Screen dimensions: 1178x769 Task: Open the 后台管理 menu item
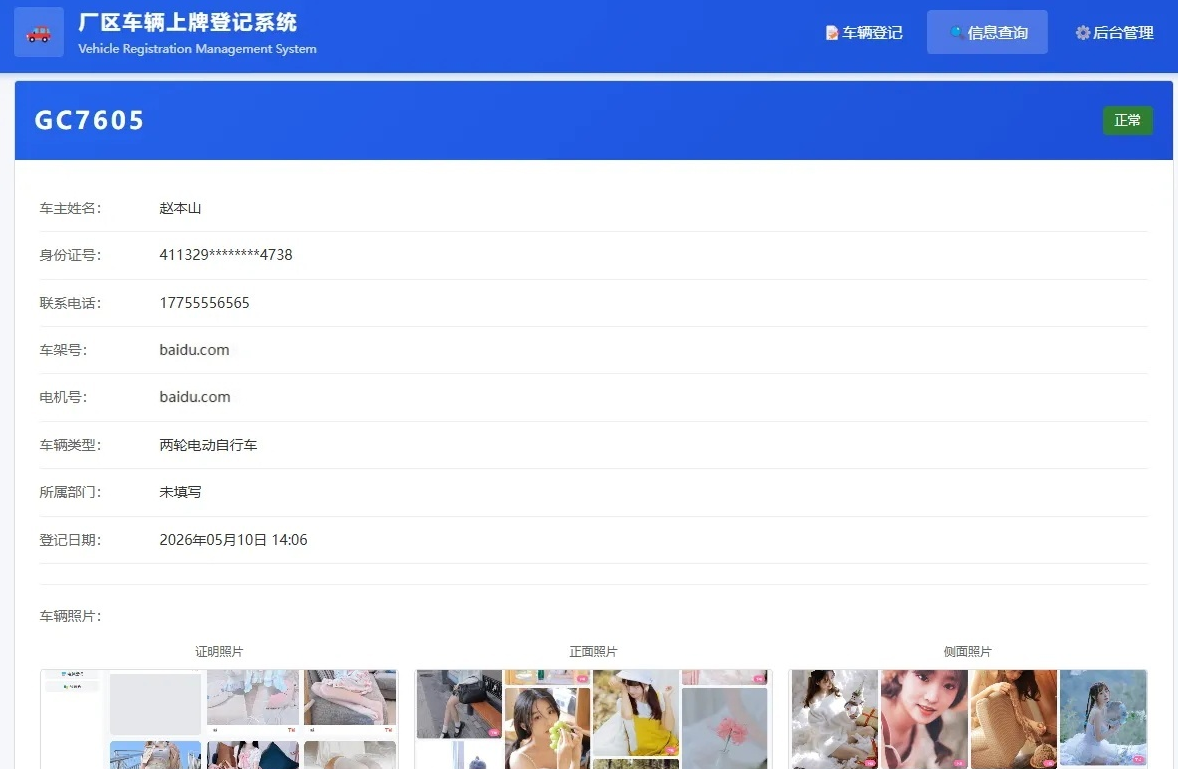point(1114,32)
